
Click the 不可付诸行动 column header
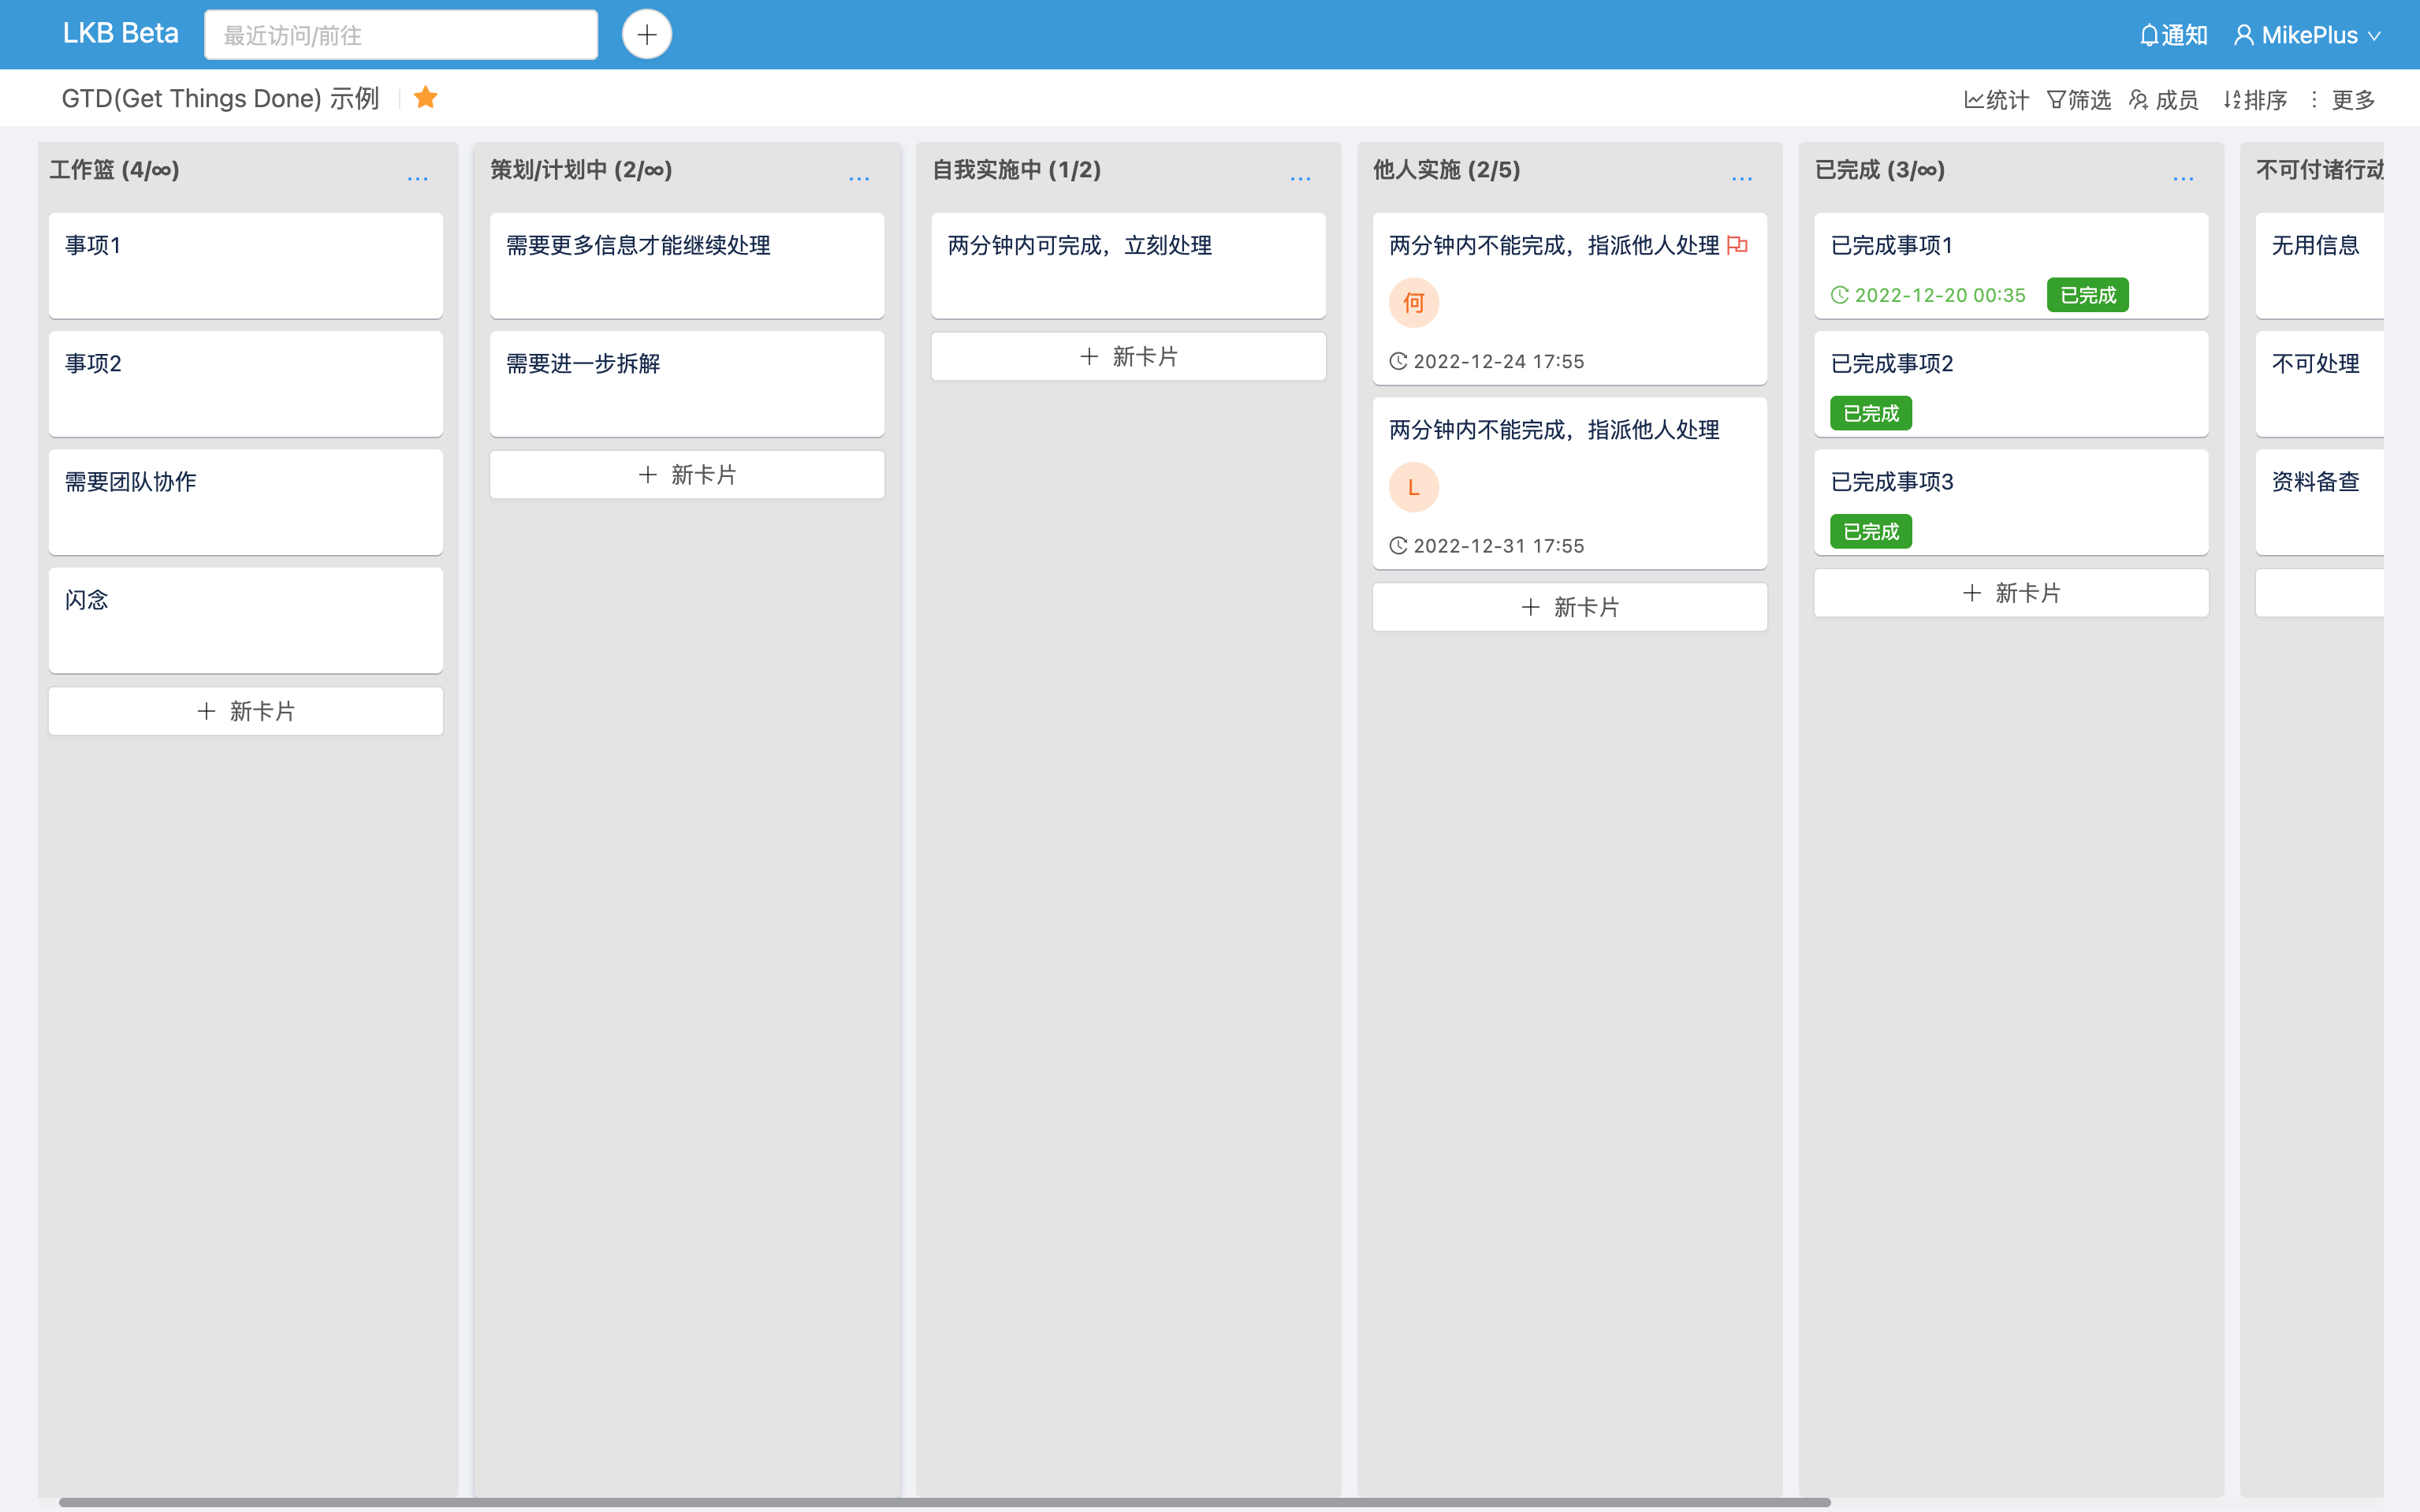tap(2320, 170)
